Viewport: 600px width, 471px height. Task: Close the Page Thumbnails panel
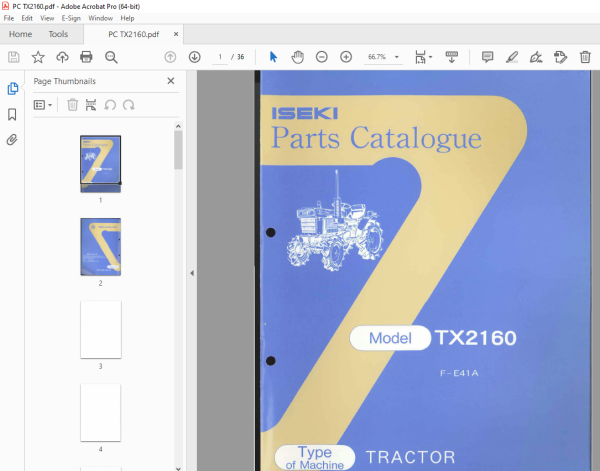(x=171, y=81)
